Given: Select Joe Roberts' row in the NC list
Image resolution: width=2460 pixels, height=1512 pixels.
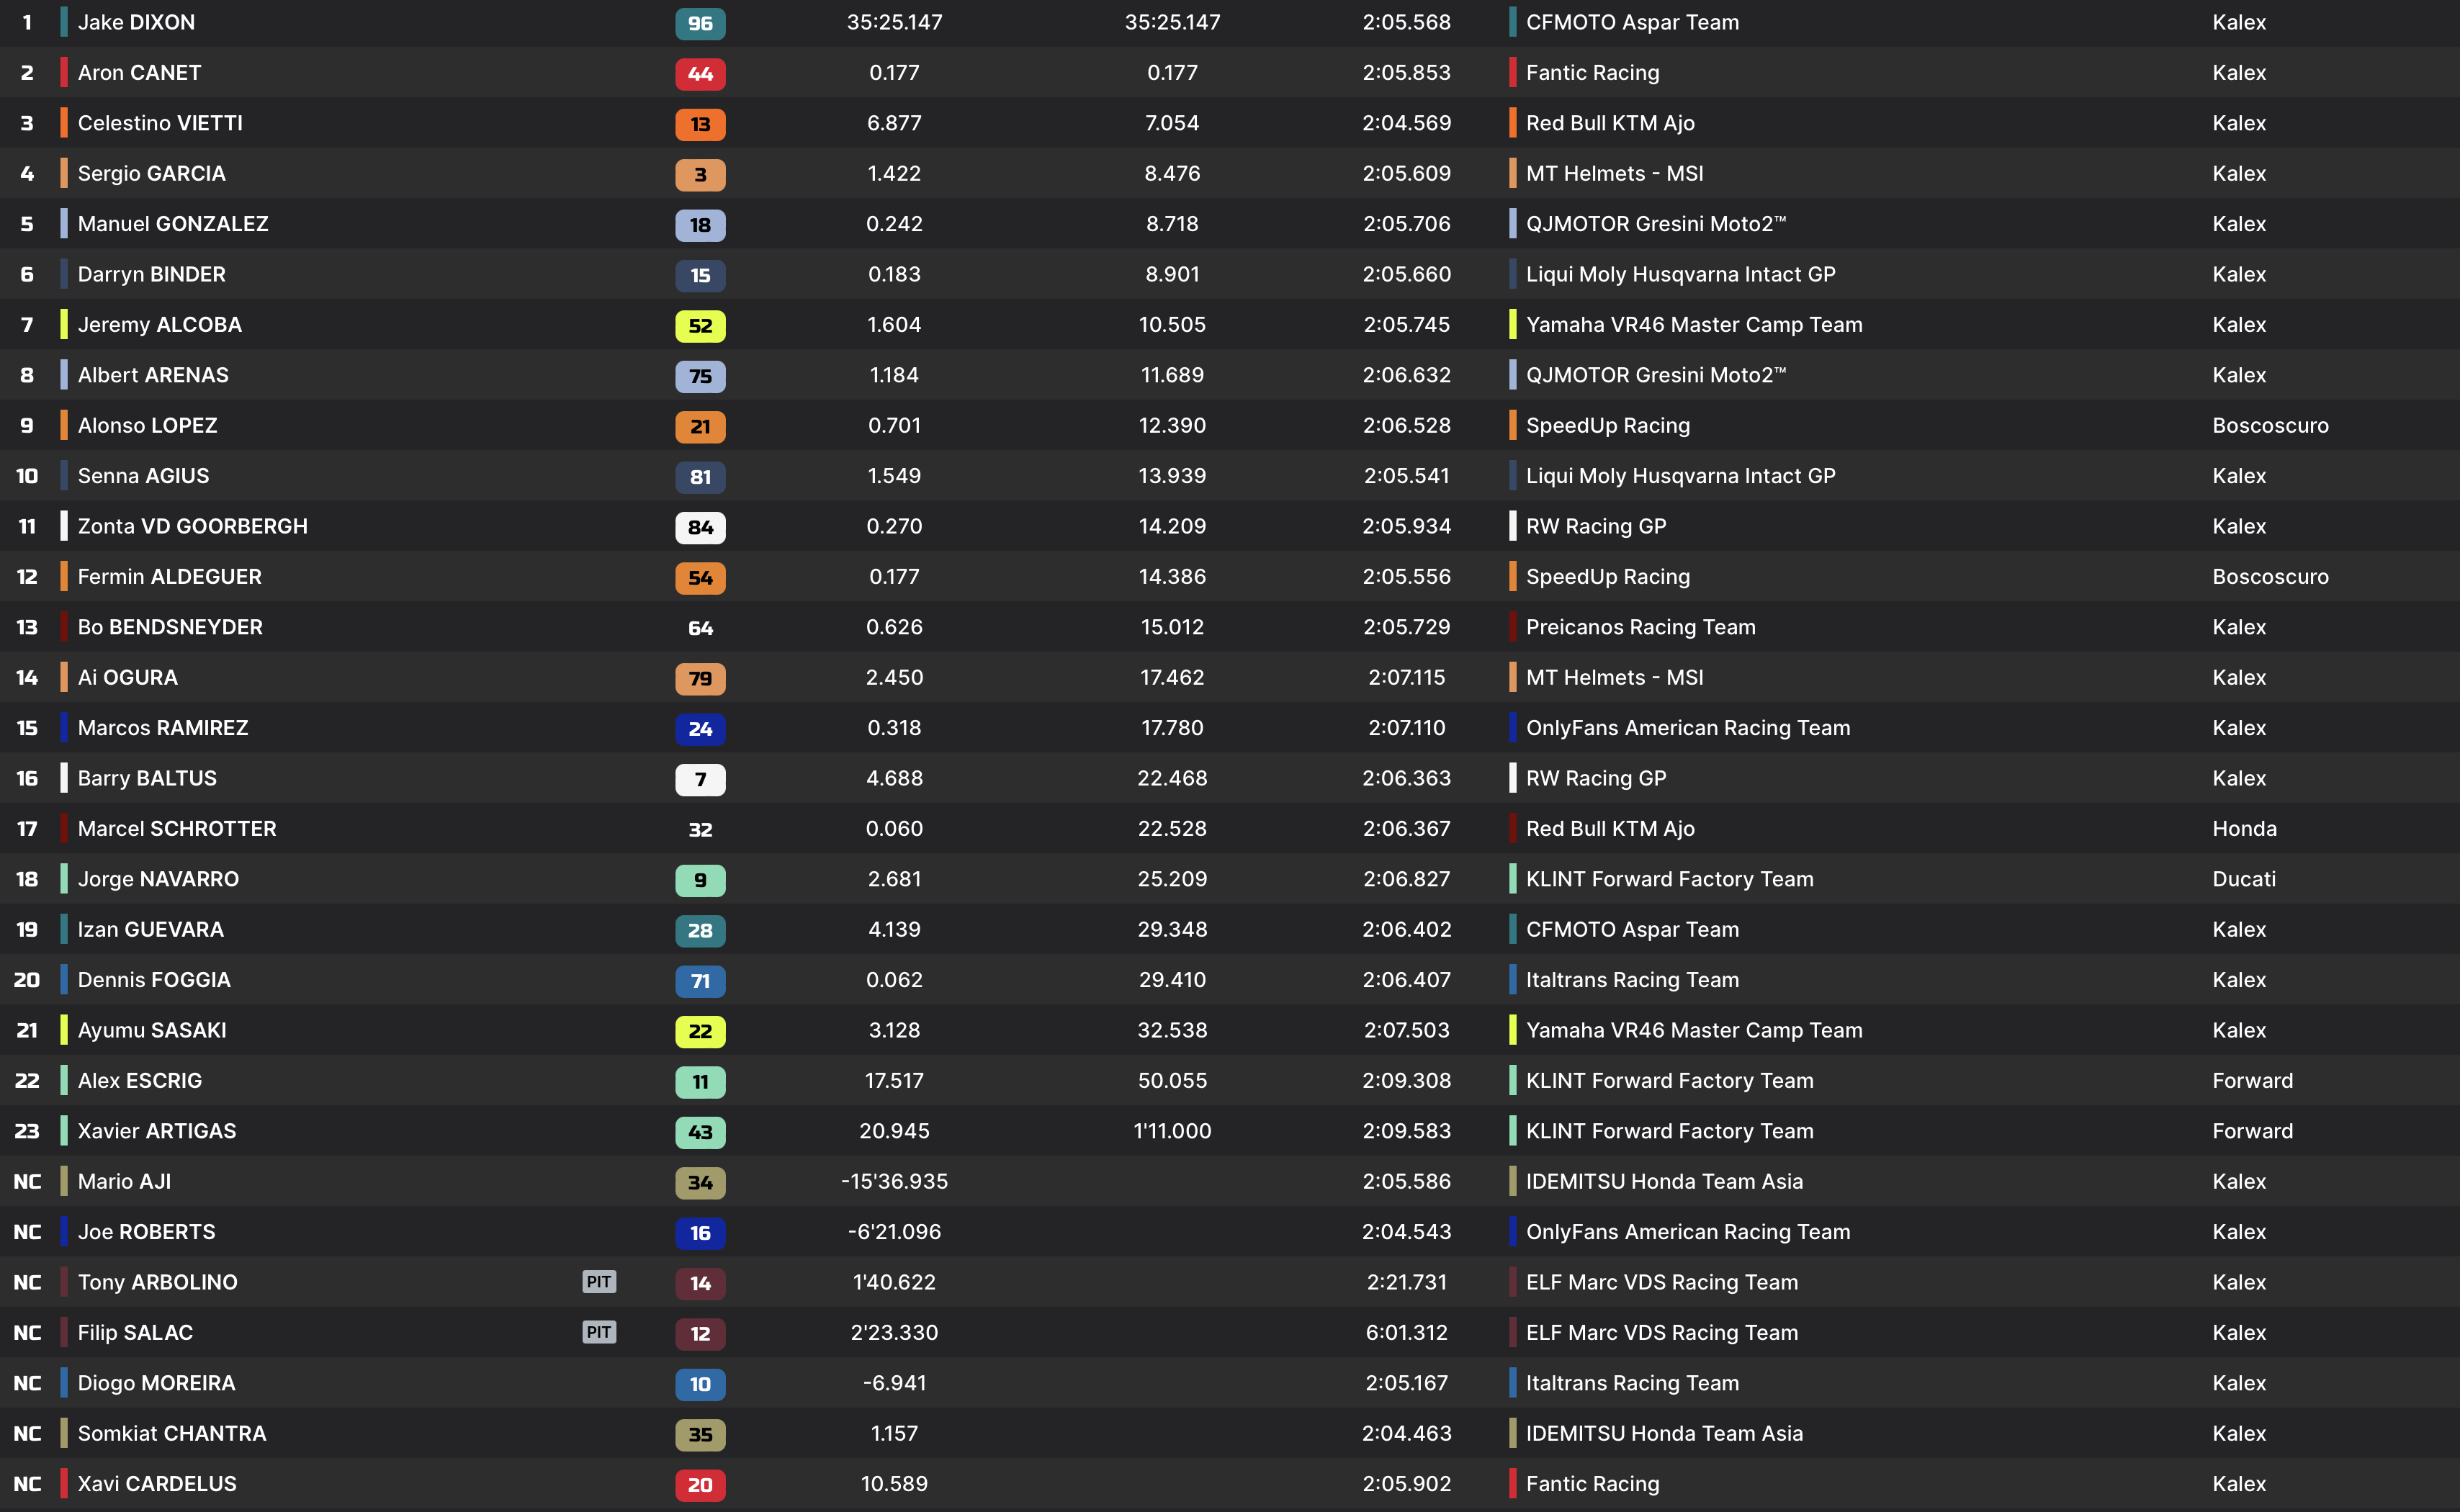Looking at the screenshot, I should coord(146,1232).
